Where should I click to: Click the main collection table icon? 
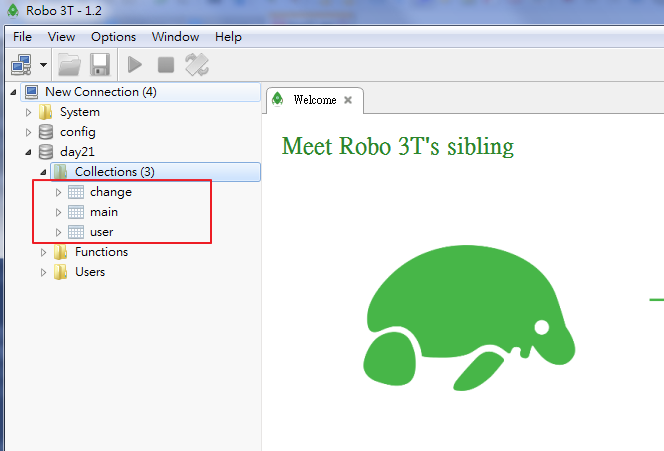click(76, 212)
